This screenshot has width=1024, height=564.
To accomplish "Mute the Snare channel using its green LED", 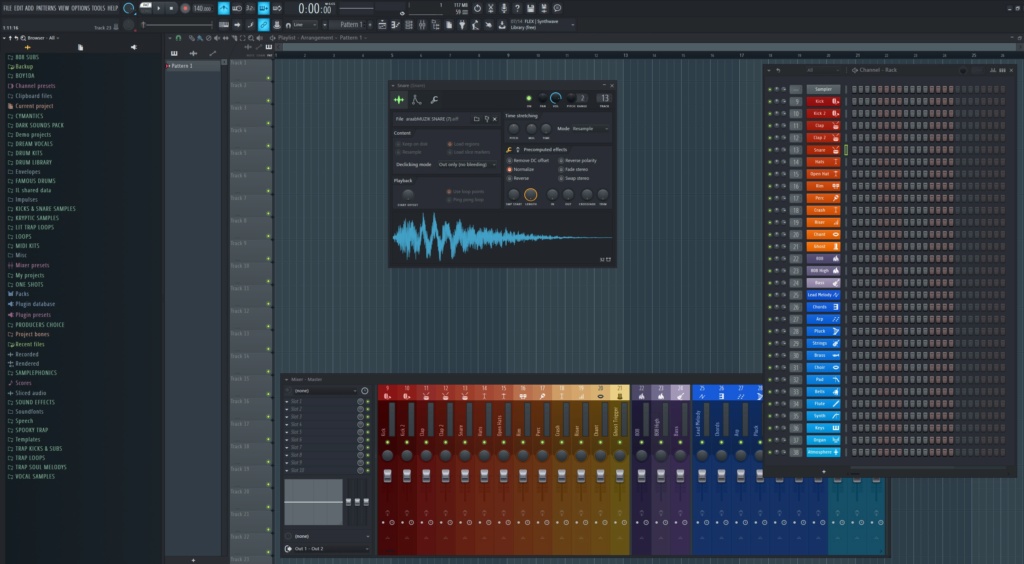I will click(x=770, y=150).
